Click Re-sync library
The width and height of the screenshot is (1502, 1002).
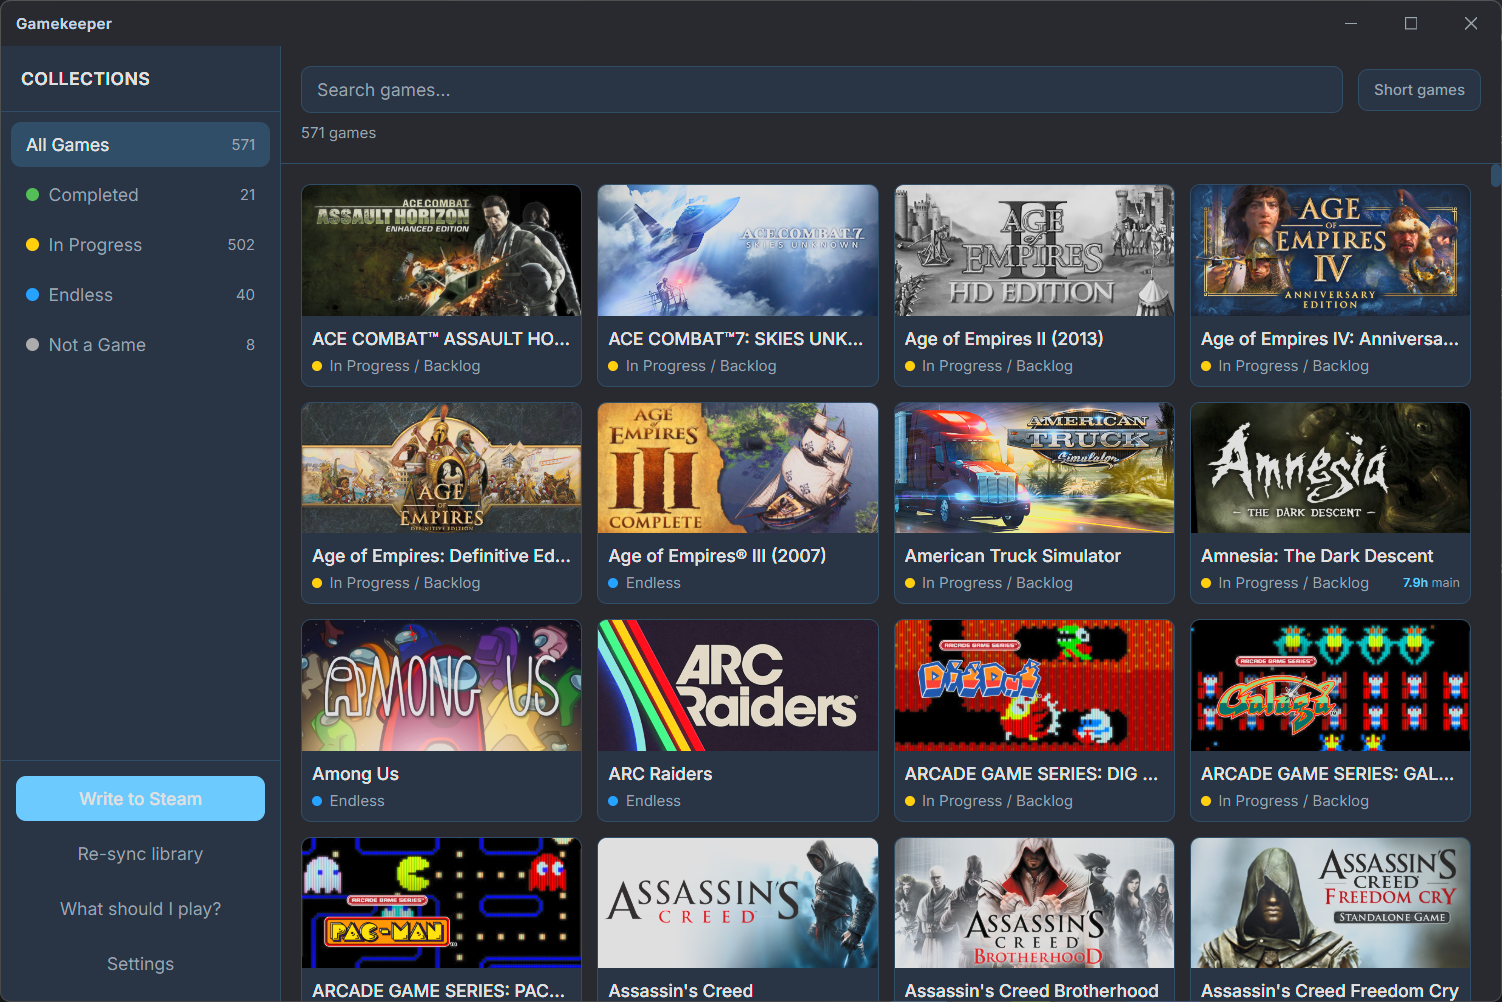pyautogui.click(x=140, y=854)
